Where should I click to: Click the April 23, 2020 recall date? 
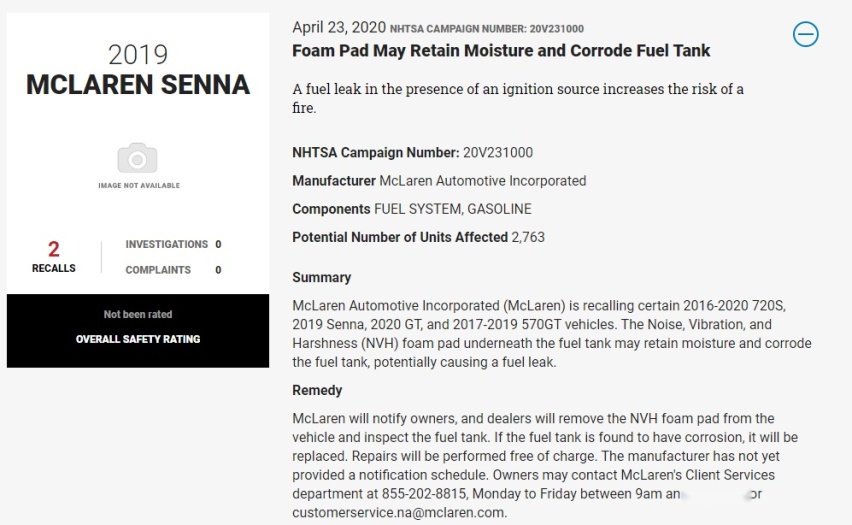tap(339, 27)
